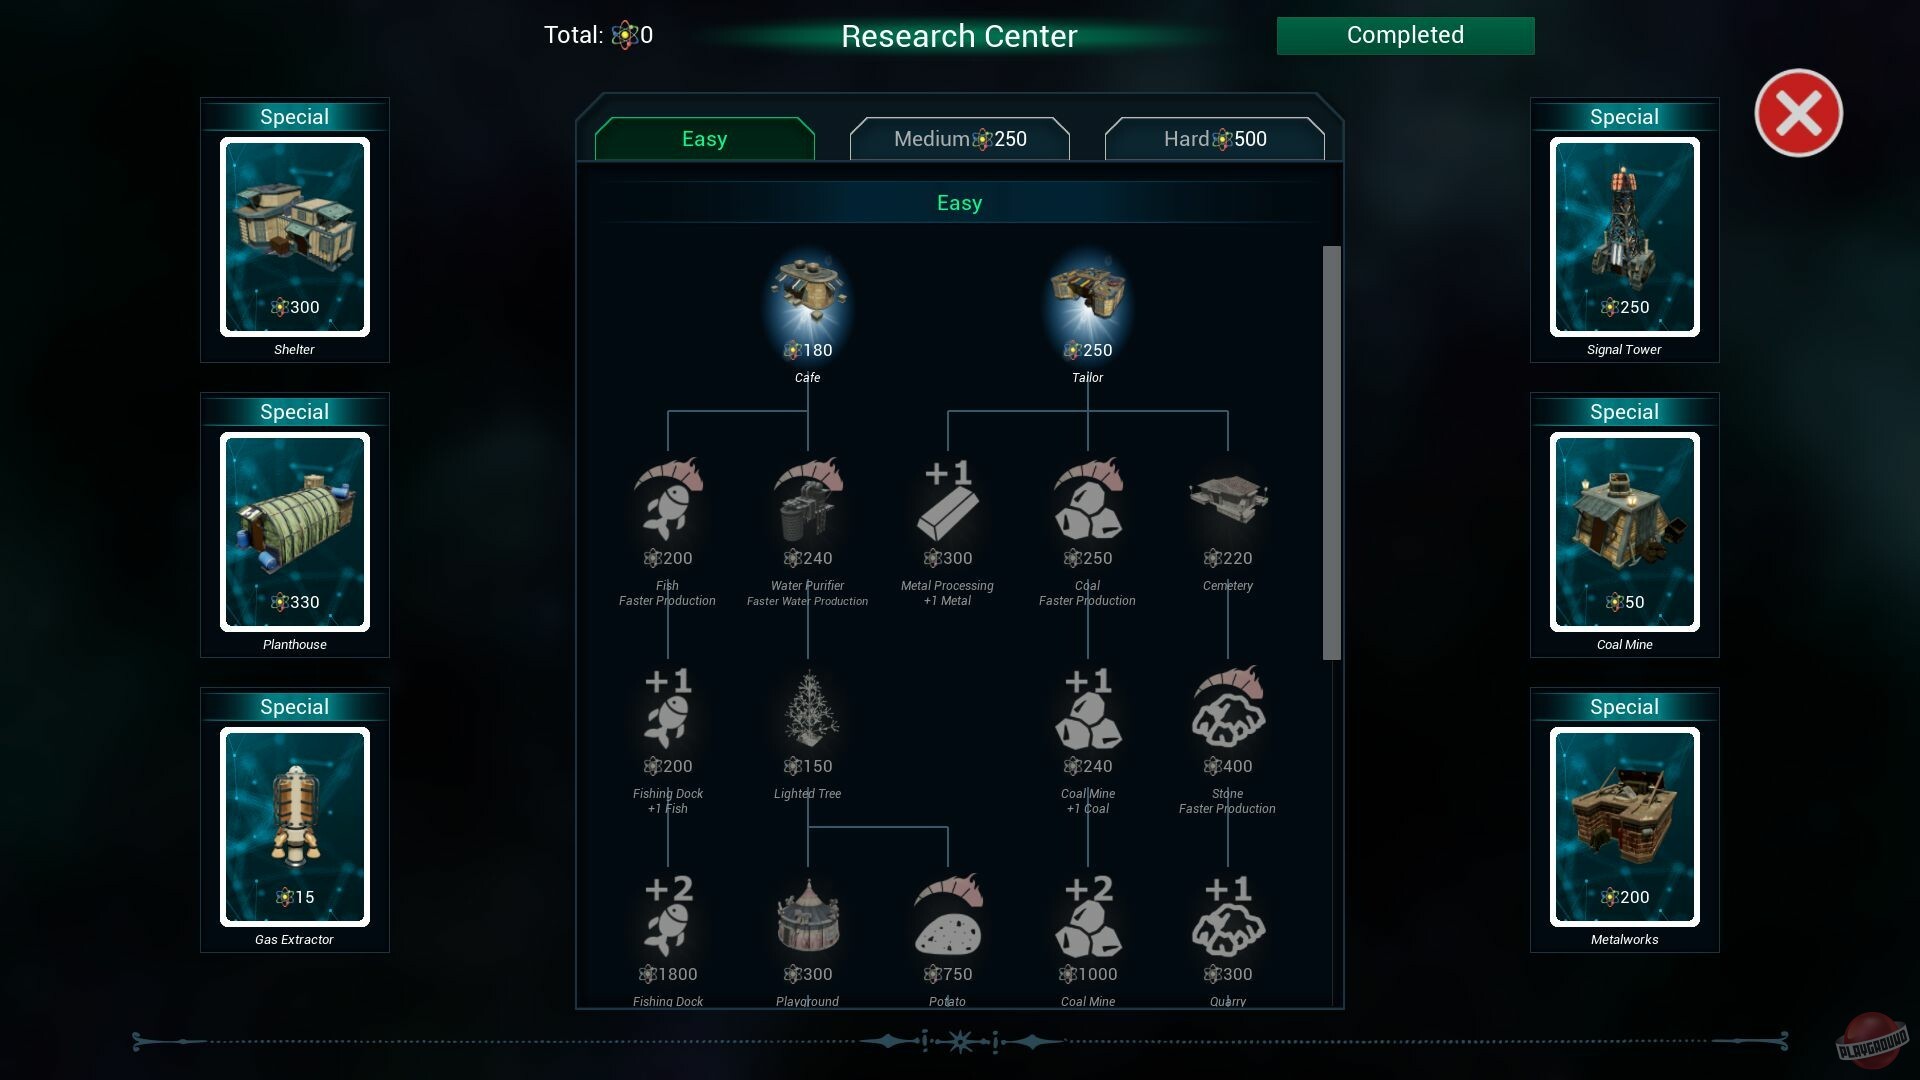
Task: Choose Coal Mine +1 Coal upgrade
Action: [x=1088, y=708]
